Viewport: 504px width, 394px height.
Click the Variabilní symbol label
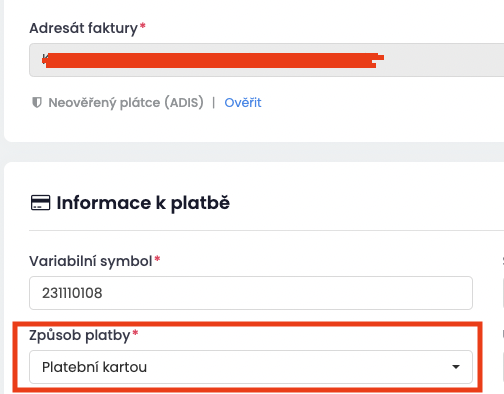[x=91, y=261]
